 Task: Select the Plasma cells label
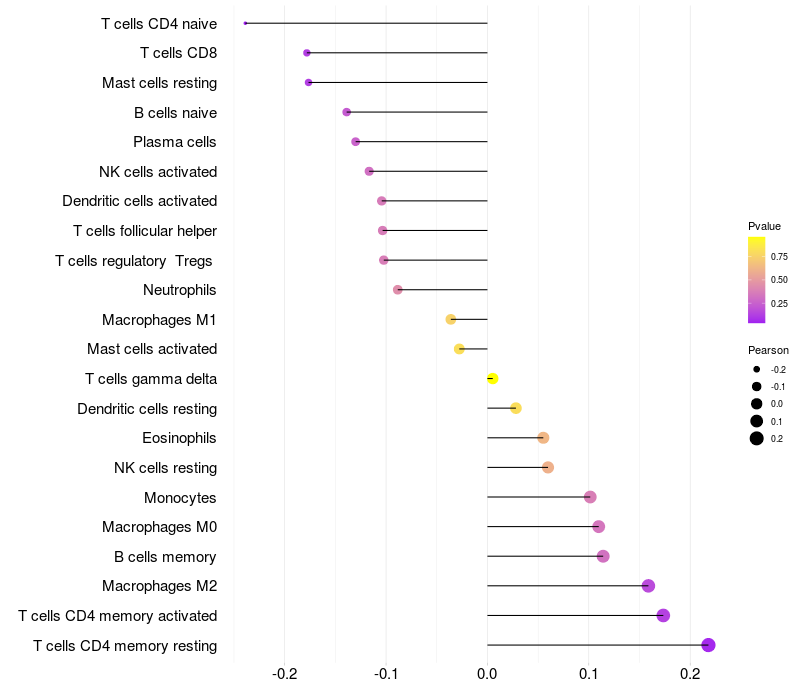(x=174, y=142)
